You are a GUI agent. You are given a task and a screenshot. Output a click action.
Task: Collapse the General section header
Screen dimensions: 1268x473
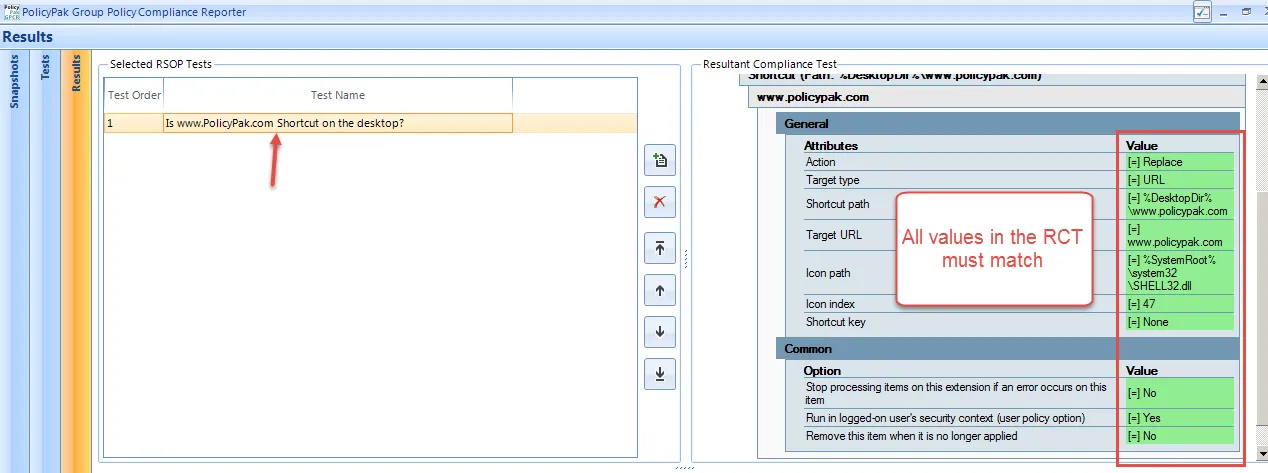click(x=1008, y=124)
